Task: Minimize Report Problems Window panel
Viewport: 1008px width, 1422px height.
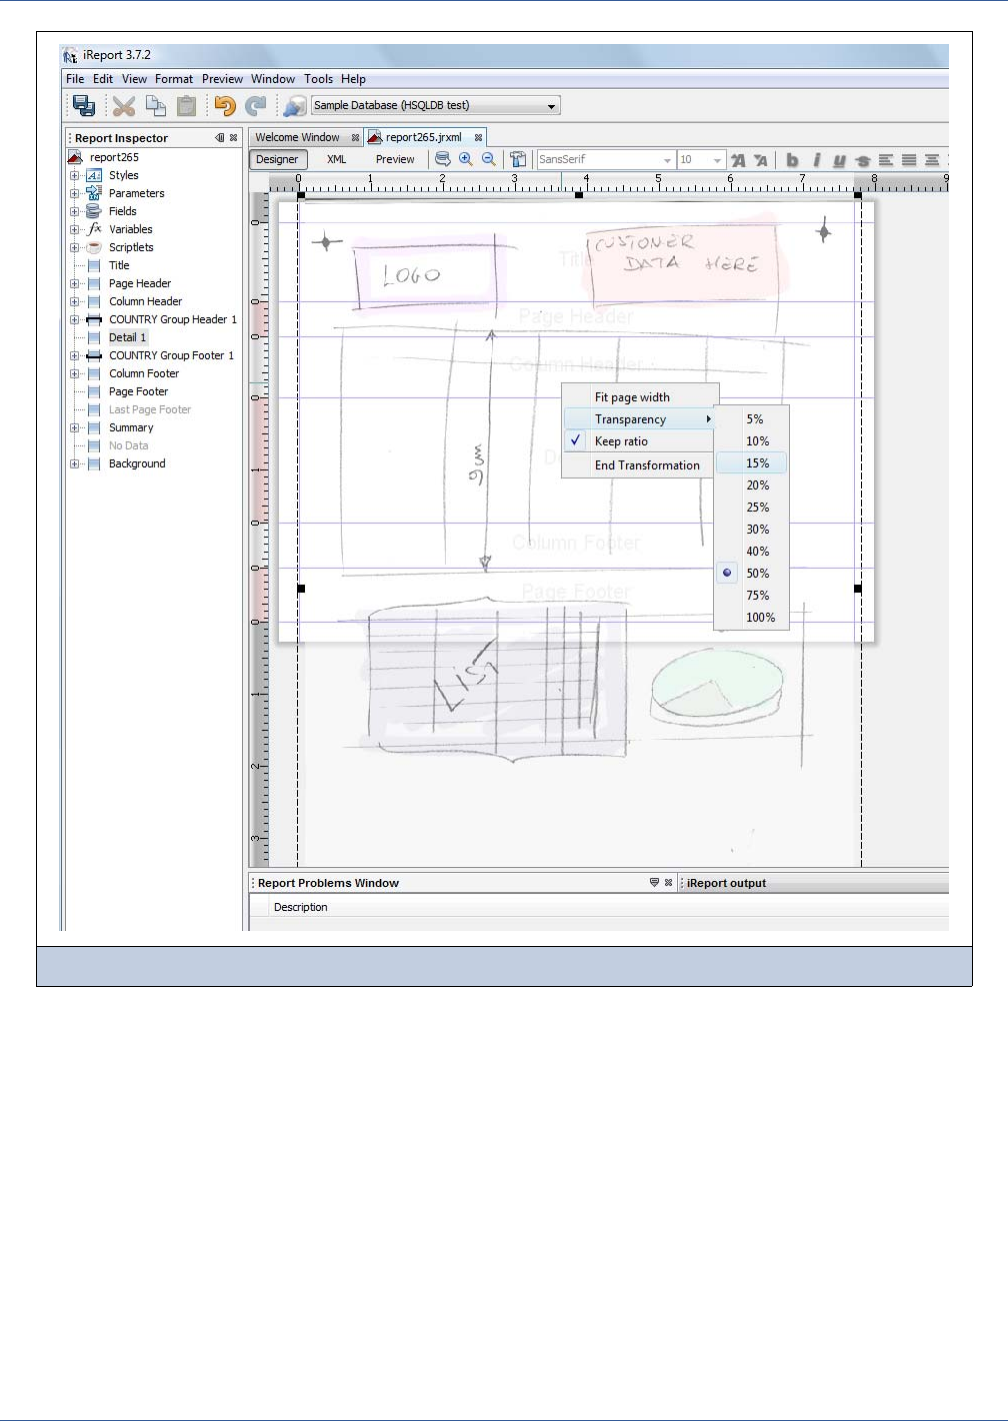Action: 654,883
